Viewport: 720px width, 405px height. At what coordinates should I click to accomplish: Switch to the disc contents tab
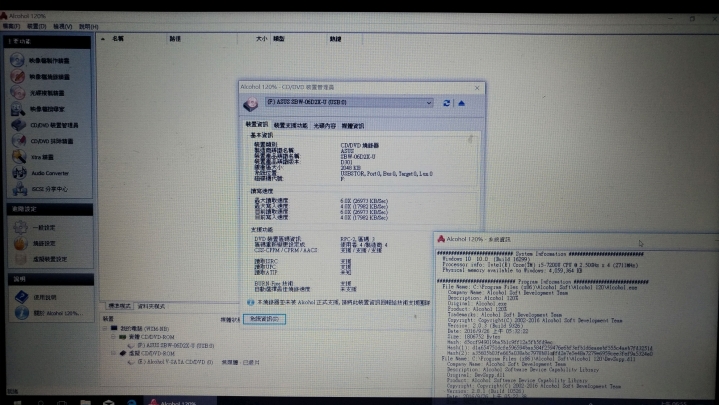(325, 125)
